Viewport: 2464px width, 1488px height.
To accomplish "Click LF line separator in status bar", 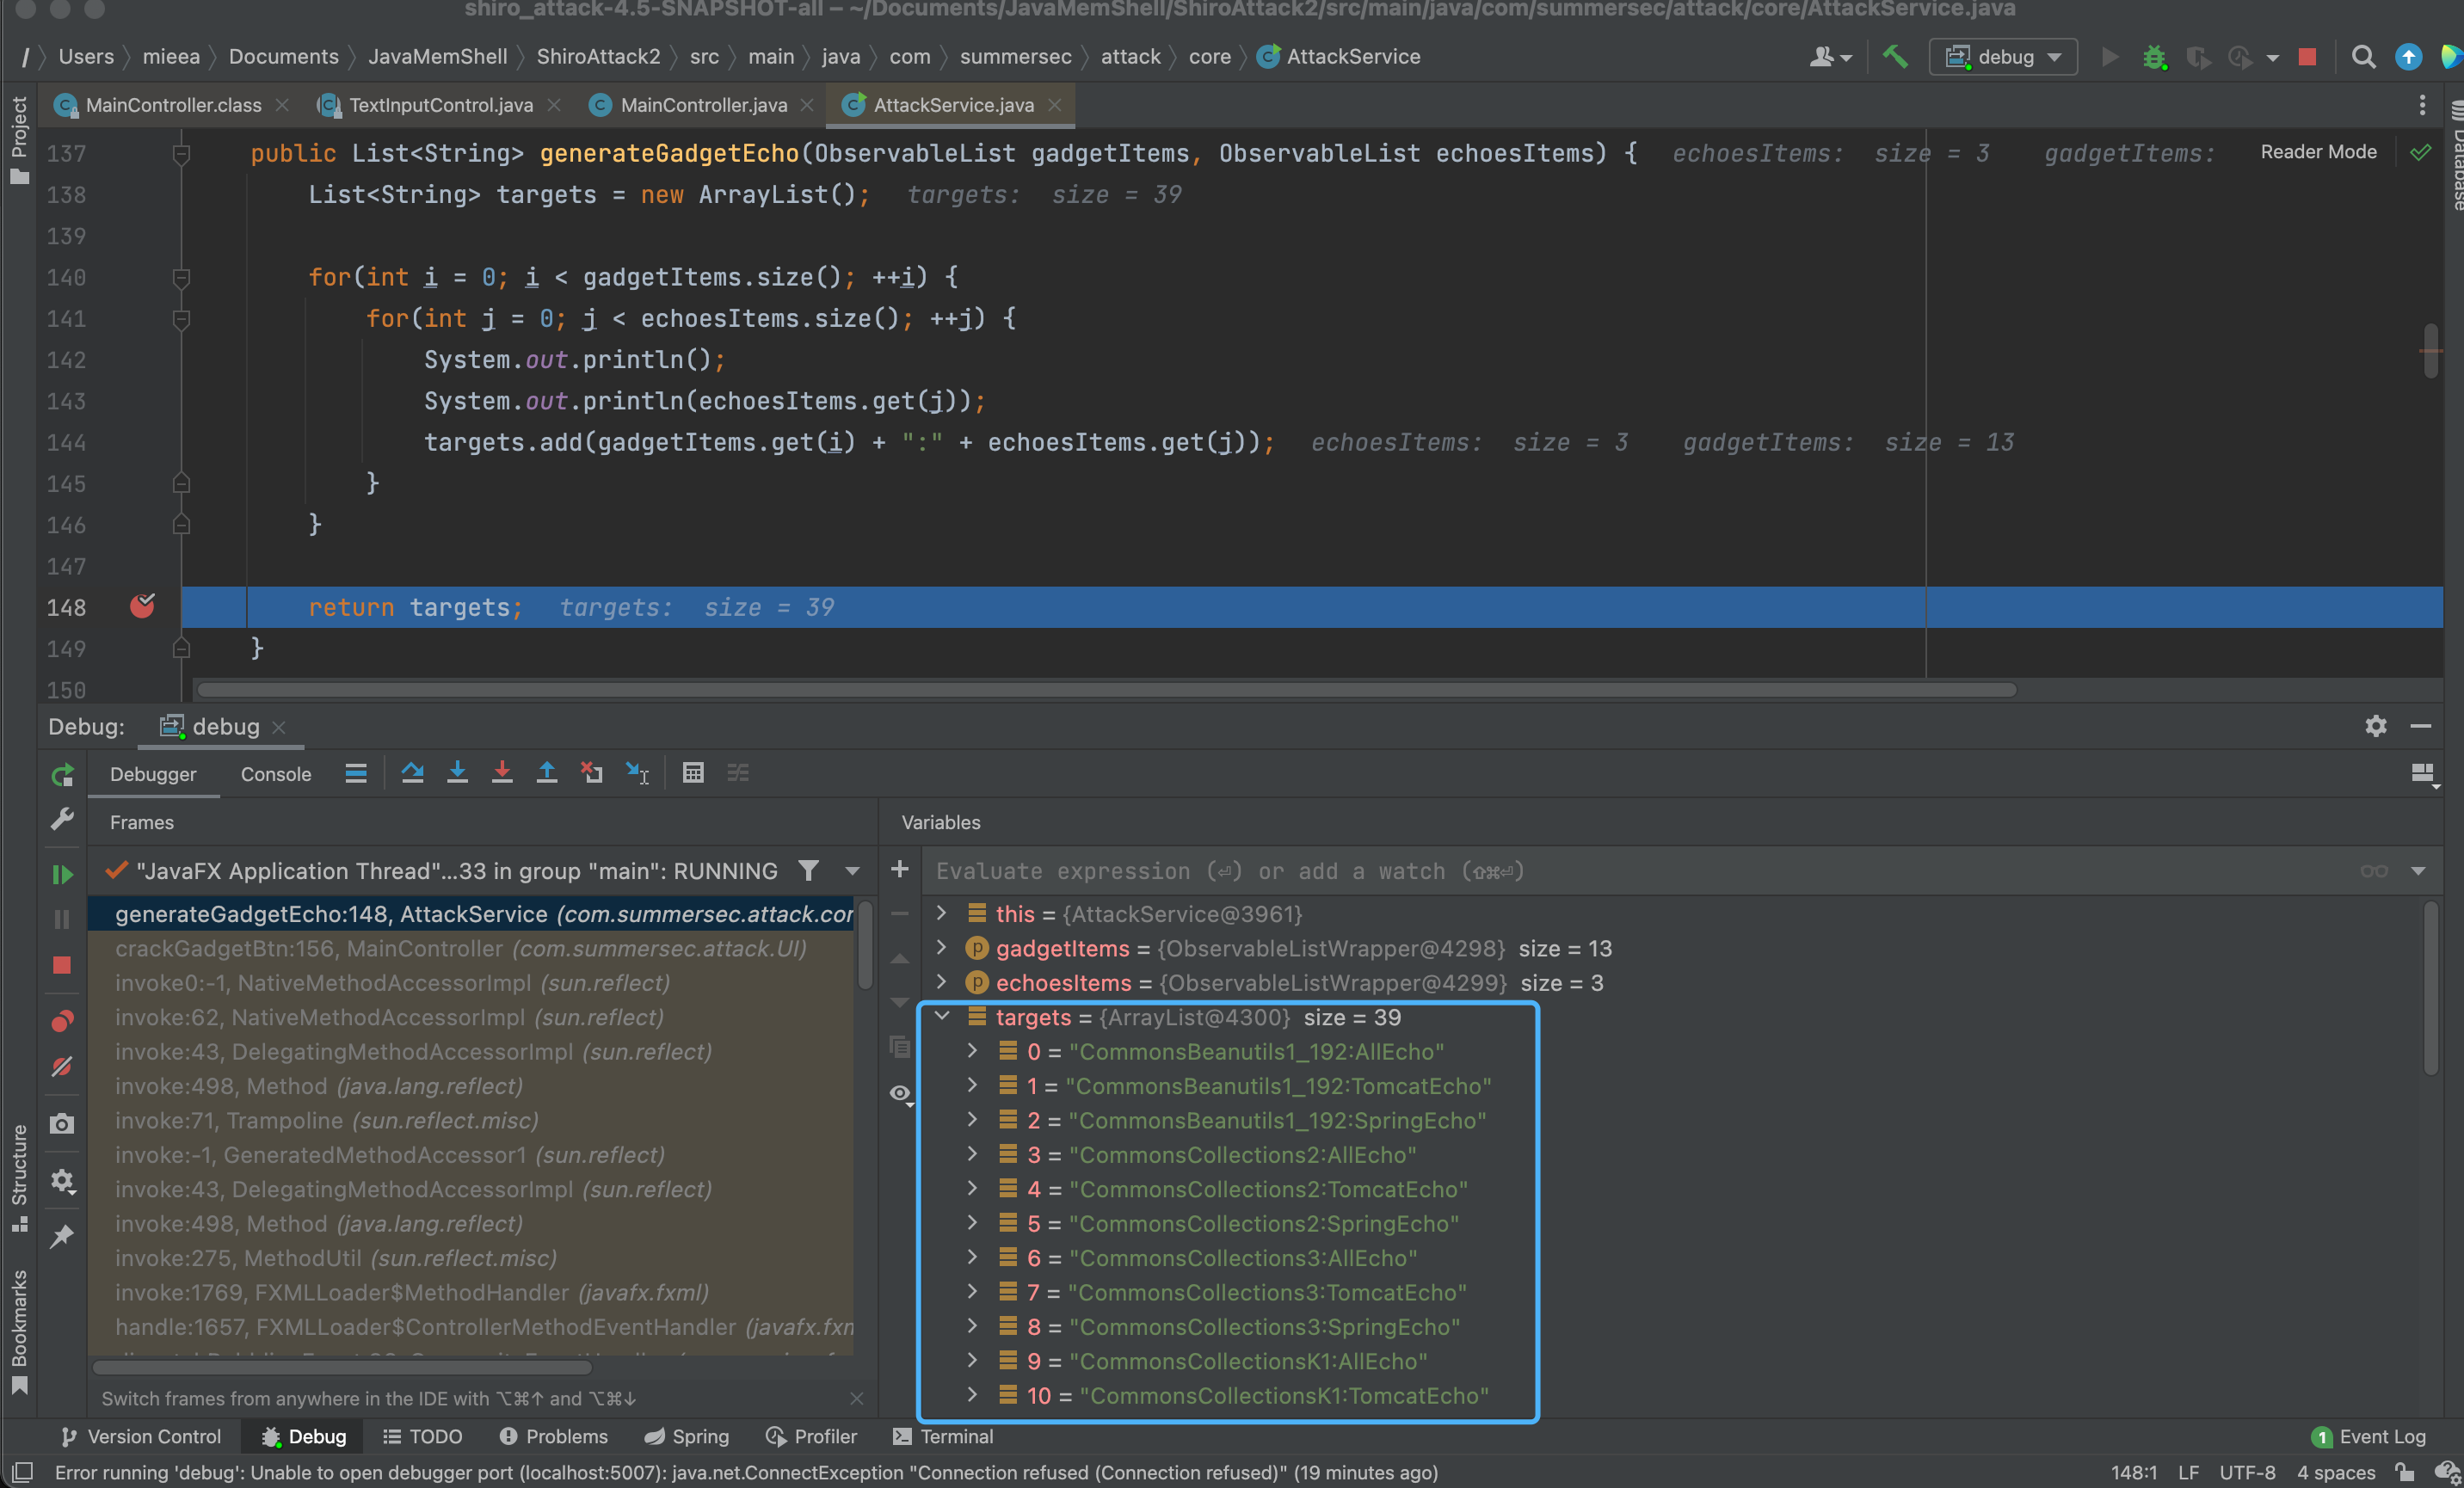I will (2188, 1472).
